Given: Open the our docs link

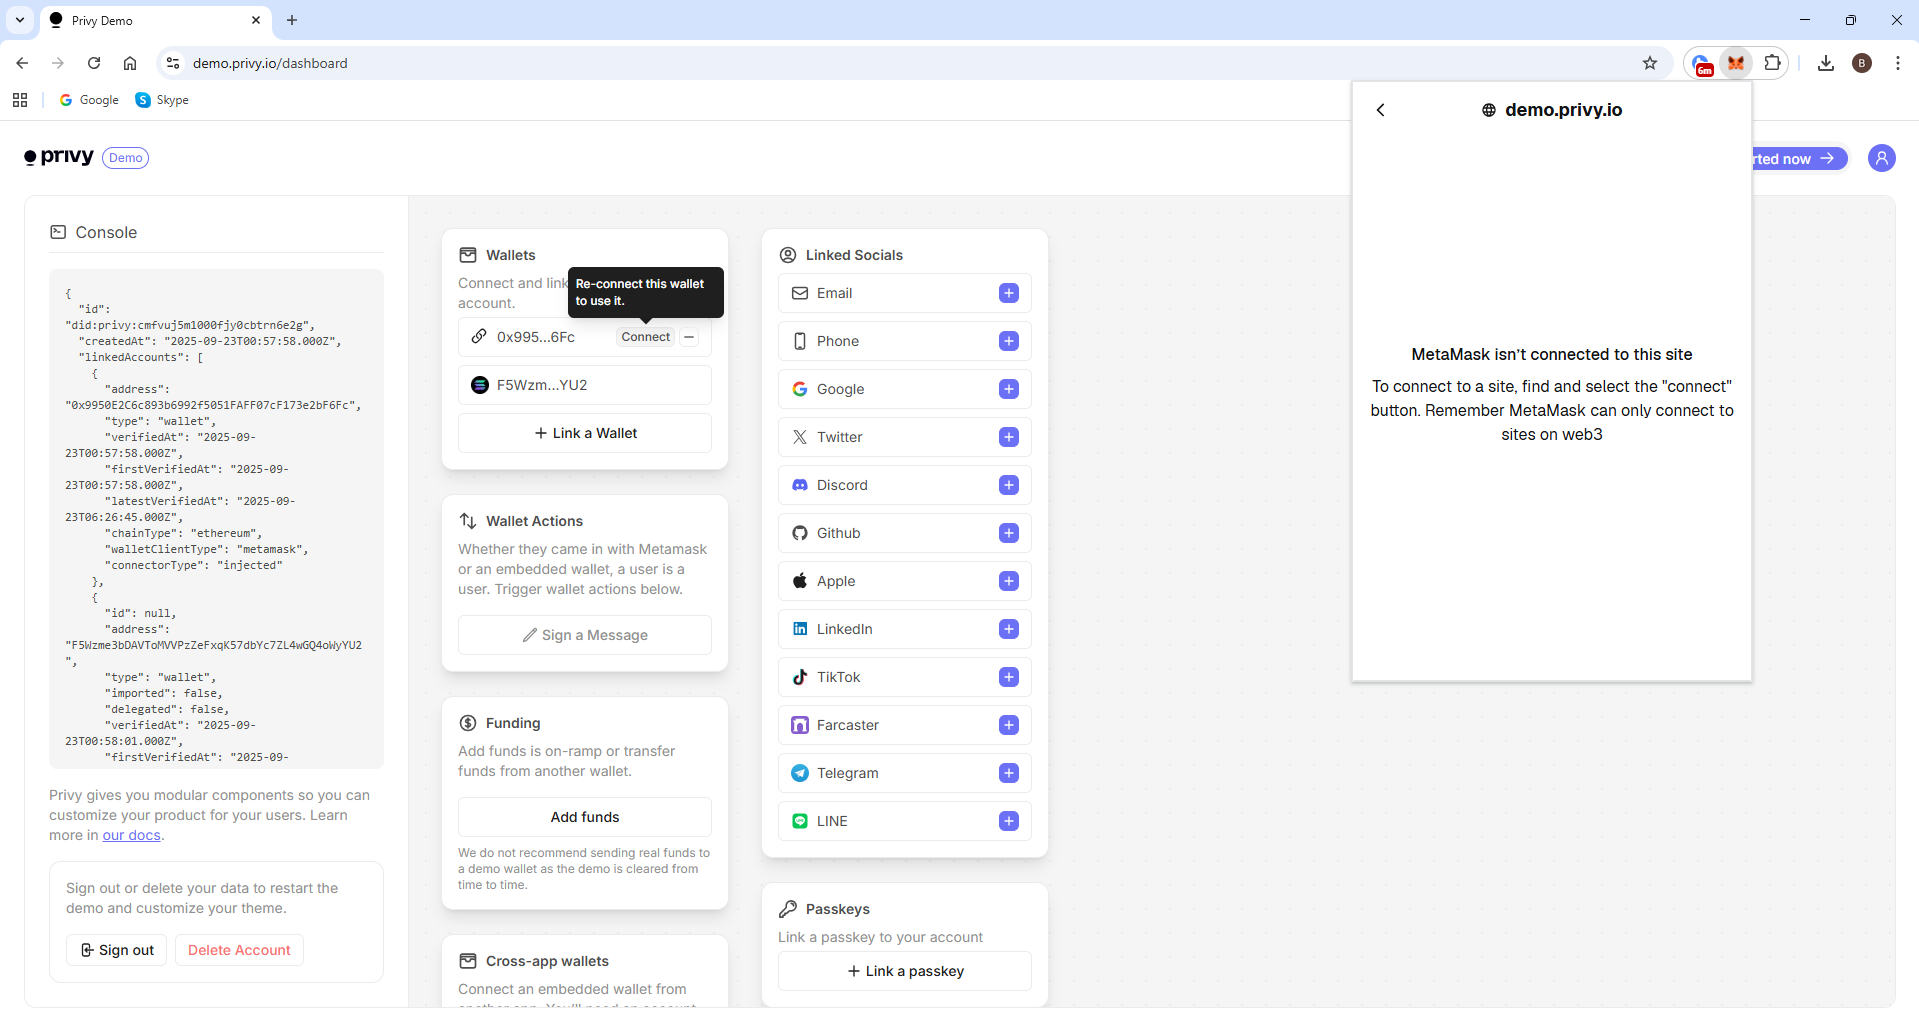Looking at the screenshot, I should 131,835.
